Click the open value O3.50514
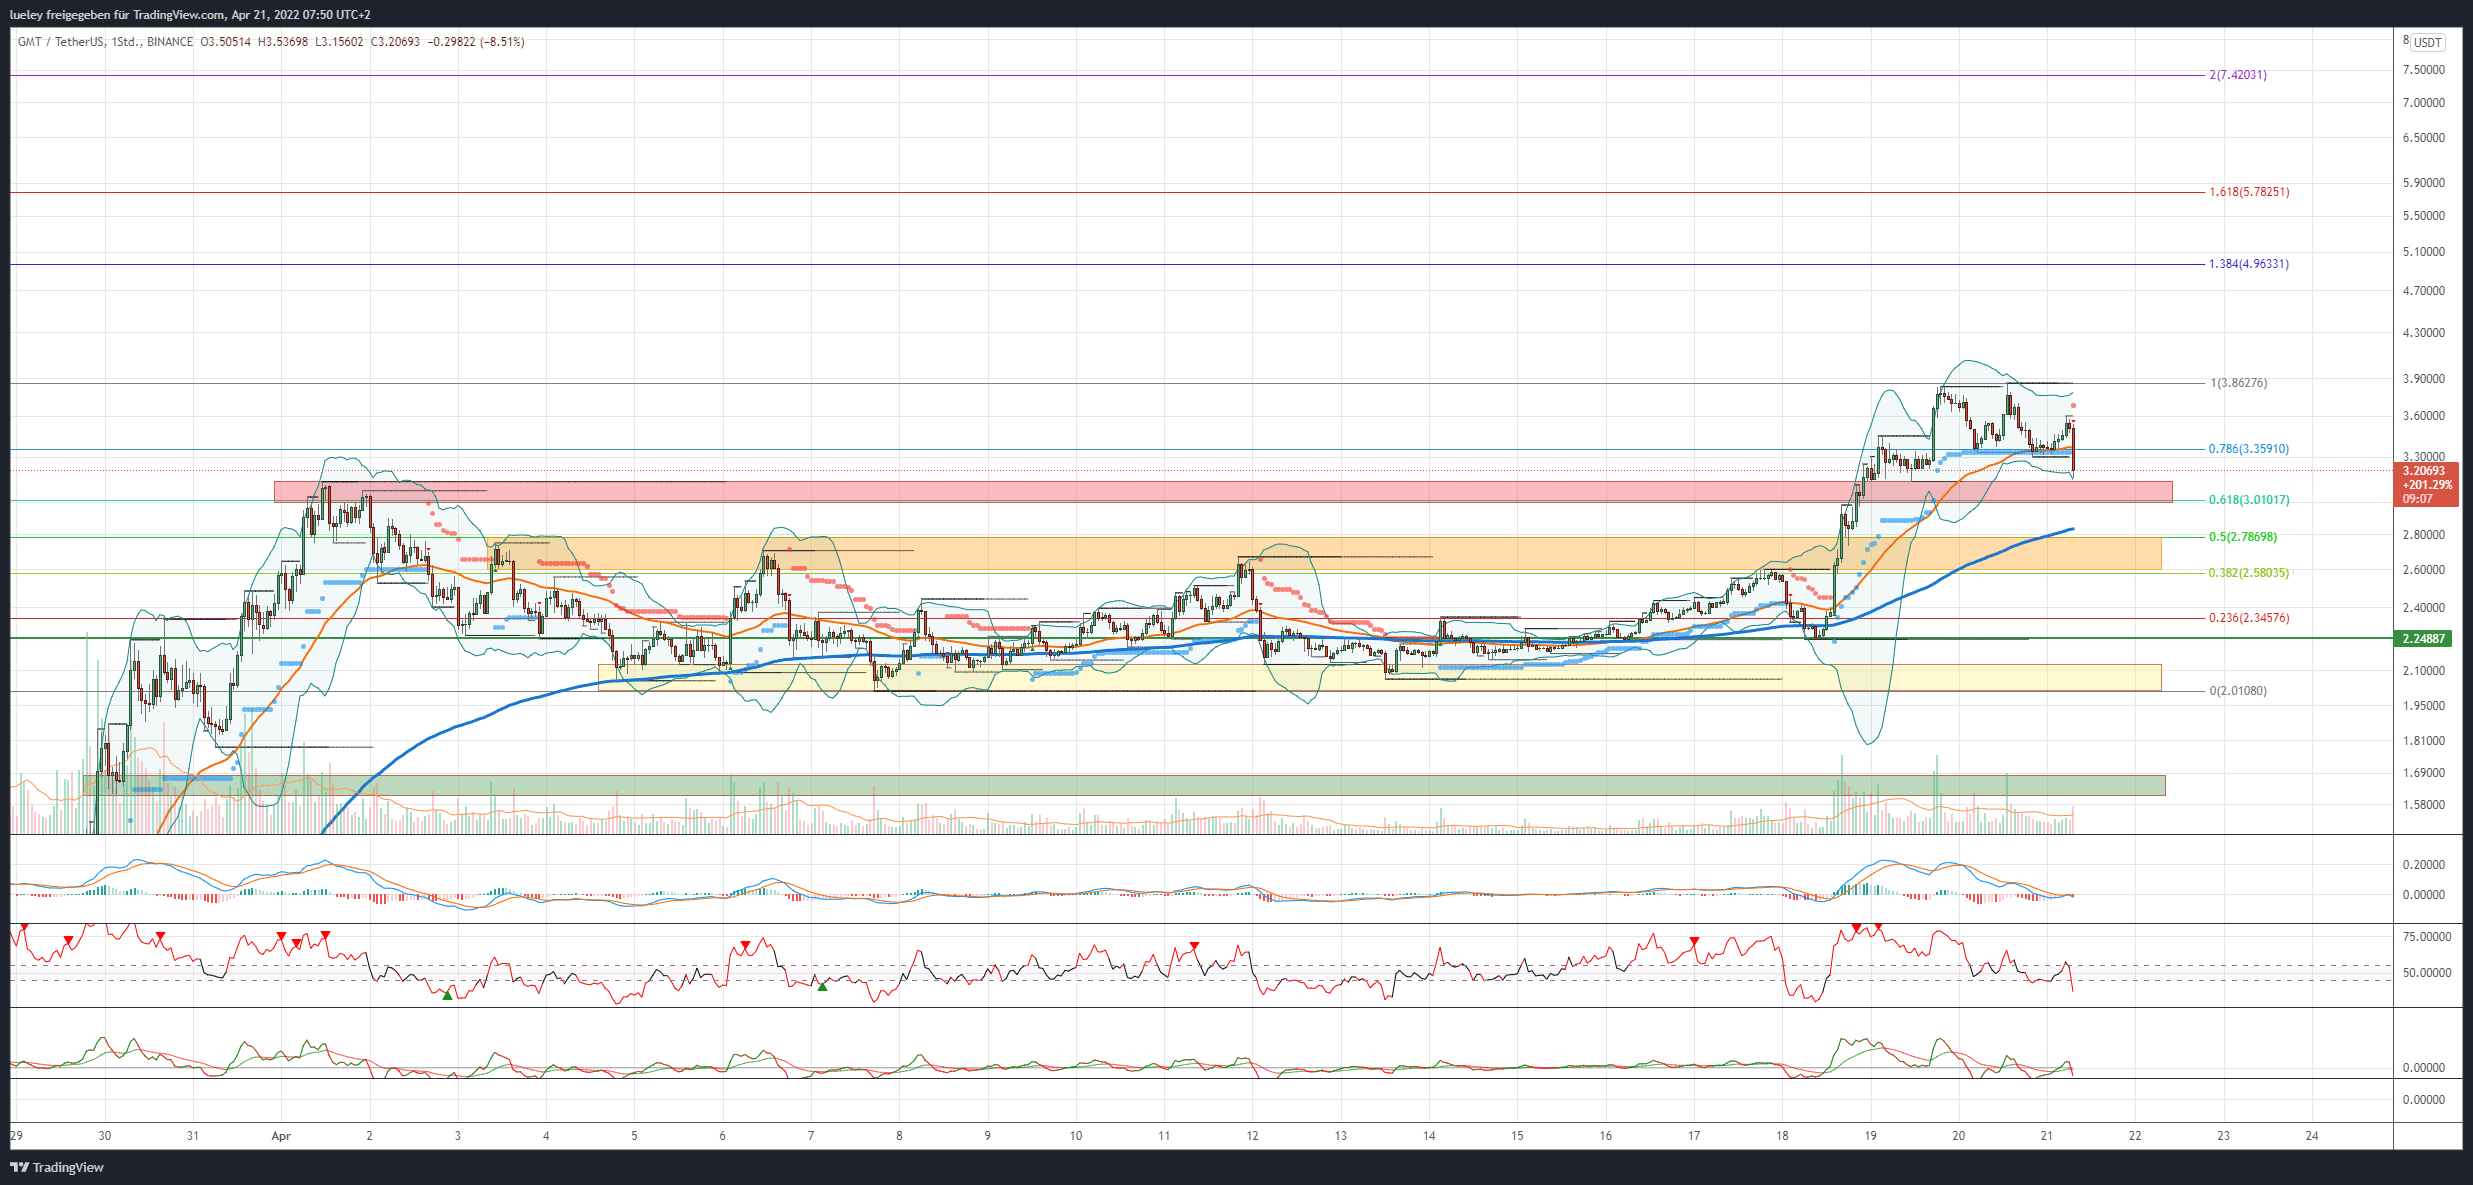Image resolution: width=2473 pixels, height=1185 pixels. (226, 42)
